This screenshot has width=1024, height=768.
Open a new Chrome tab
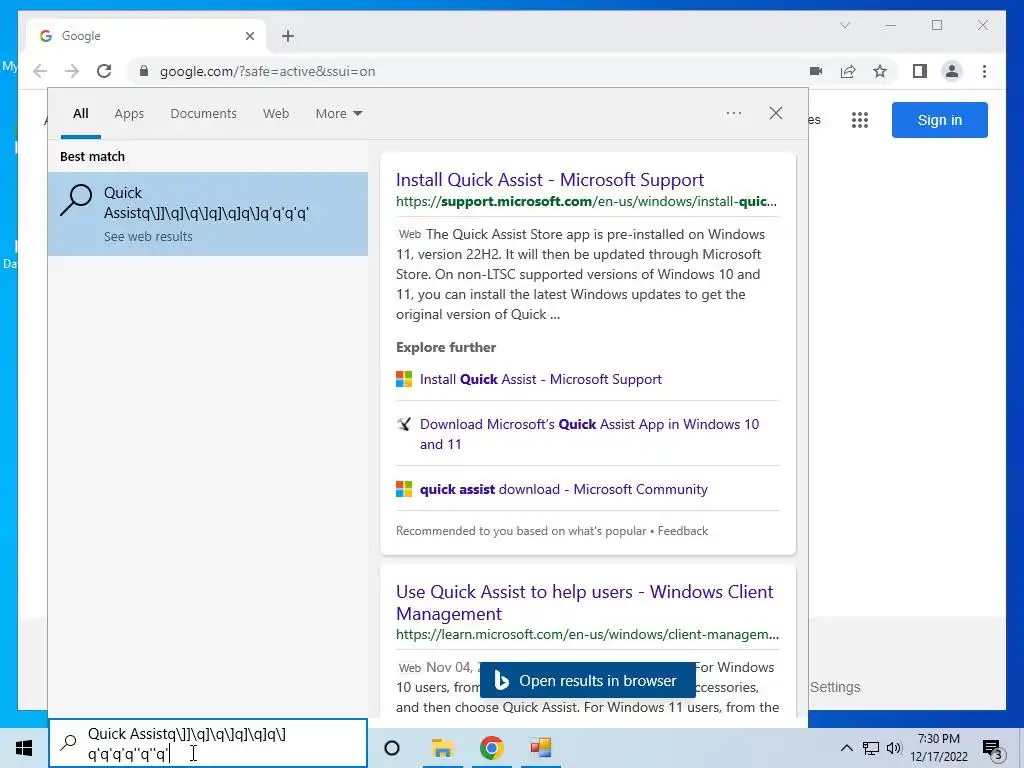288,36
